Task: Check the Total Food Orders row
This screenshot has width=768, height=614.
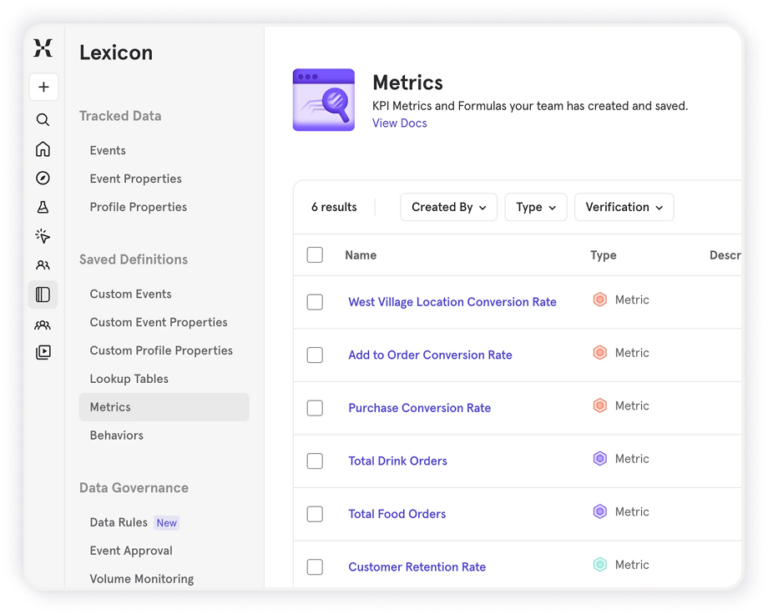Action: pos(315,514)
